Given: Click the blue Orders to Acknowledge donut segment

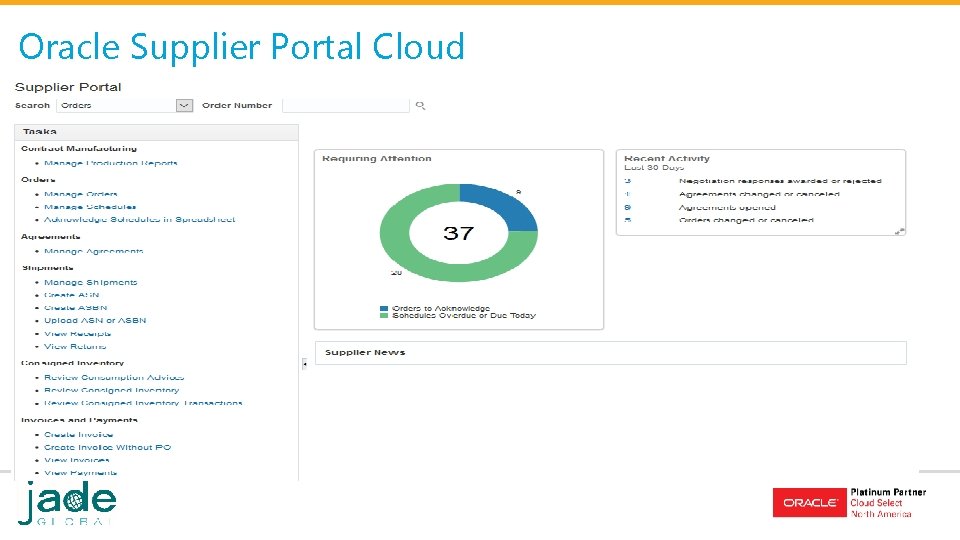Looking at the screenshot, I should [x=505, y=205].
